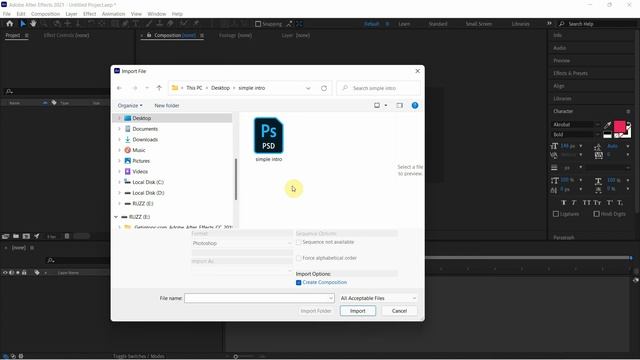Open the Animation menu
640x360 pixels.
(113, 14)
